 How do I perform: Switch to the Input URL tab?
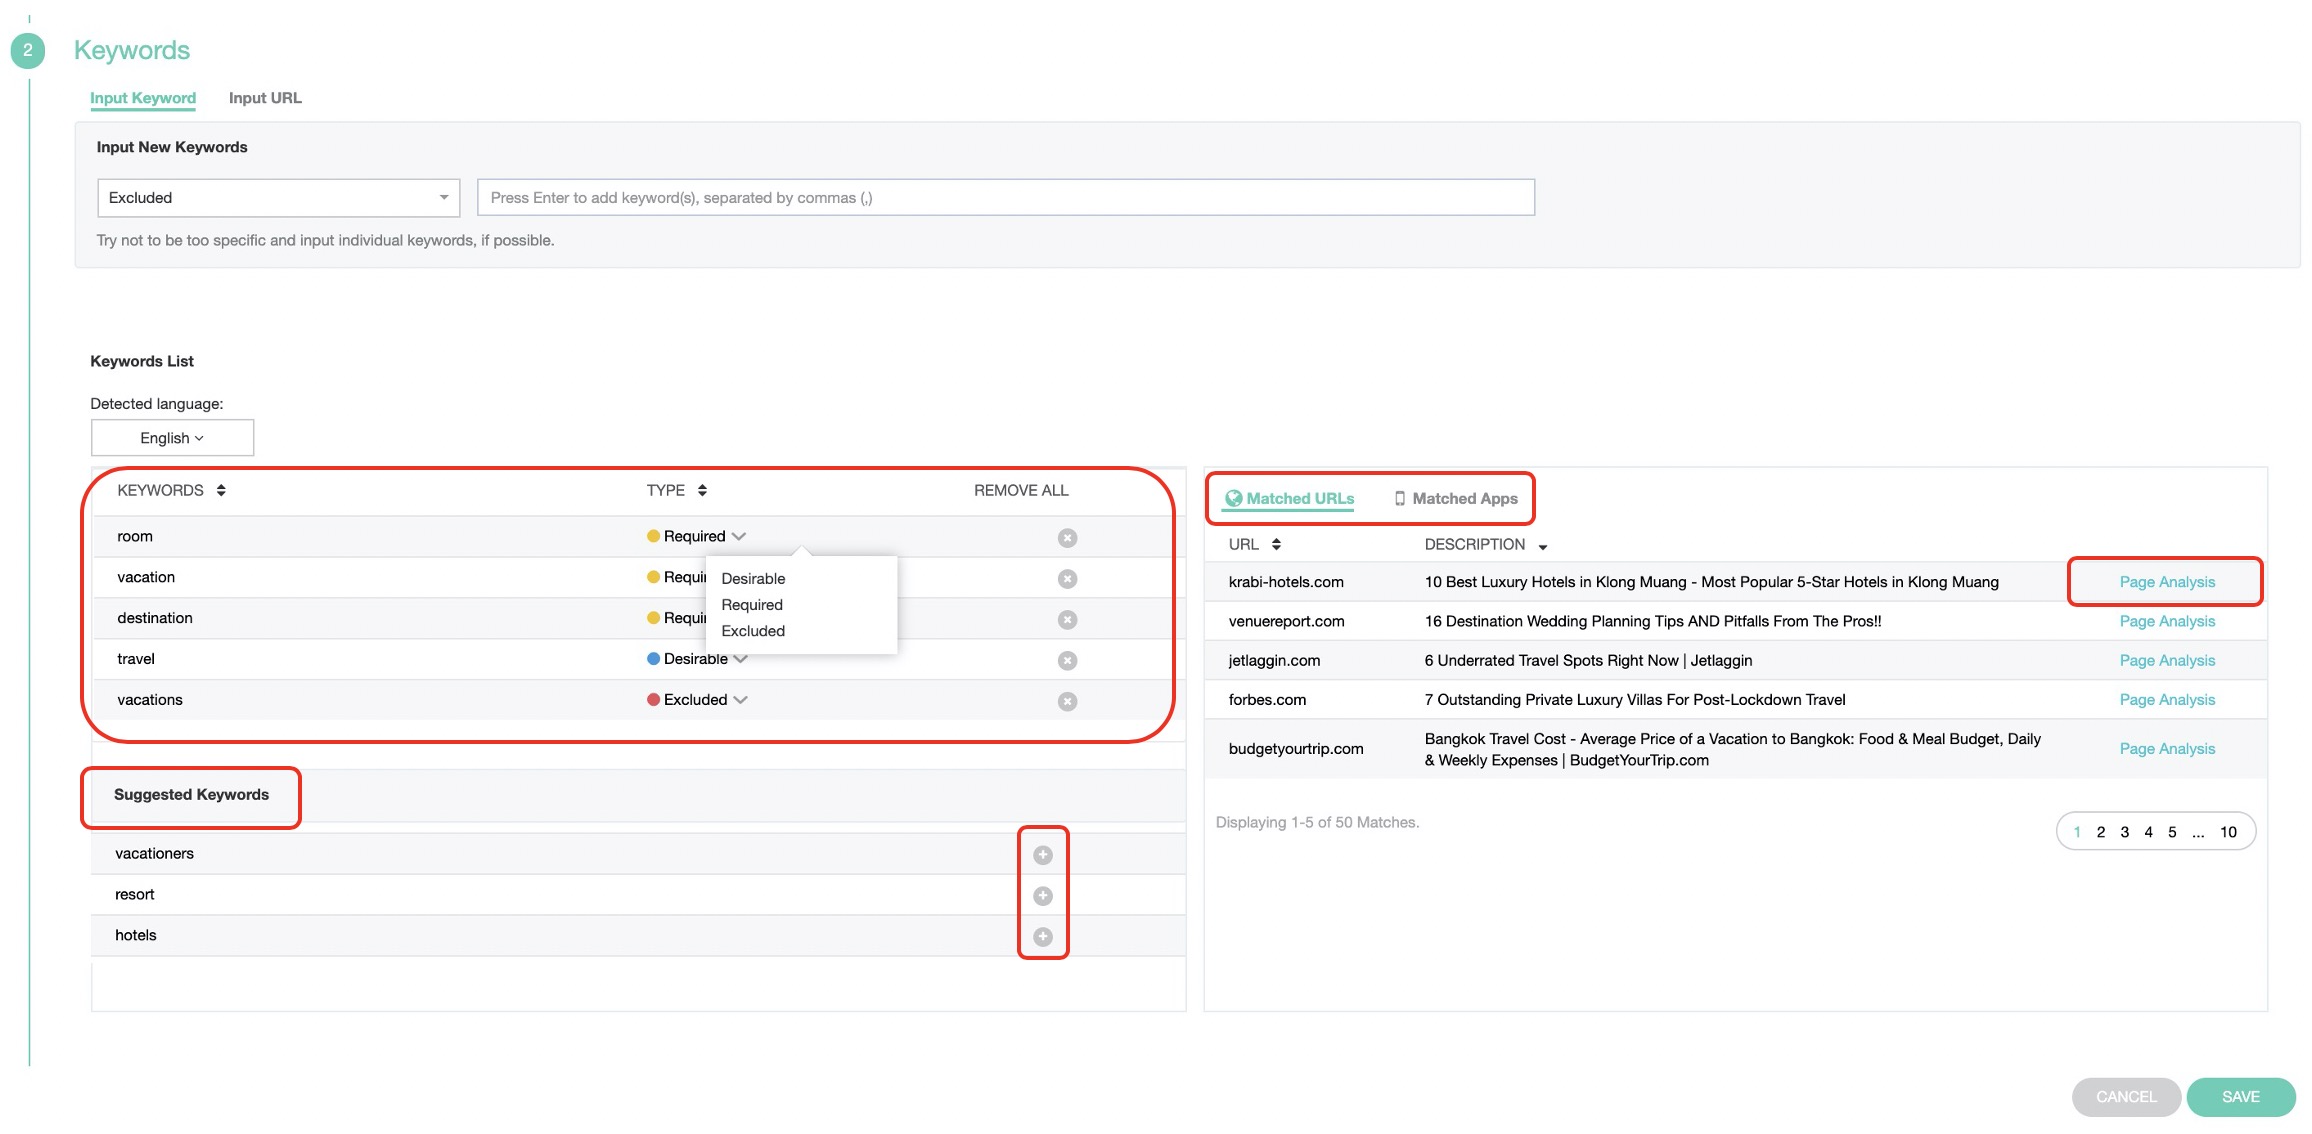(265, 98)
